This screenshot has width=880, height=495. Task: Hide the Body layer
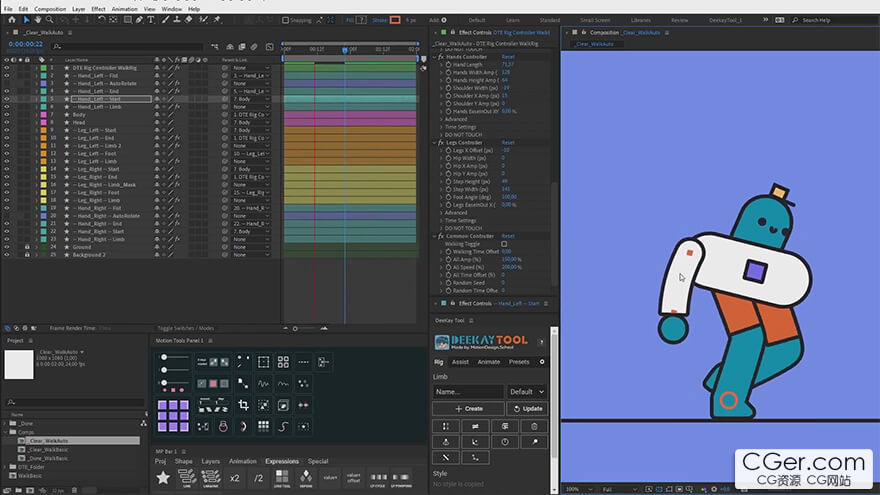(7, 114)
